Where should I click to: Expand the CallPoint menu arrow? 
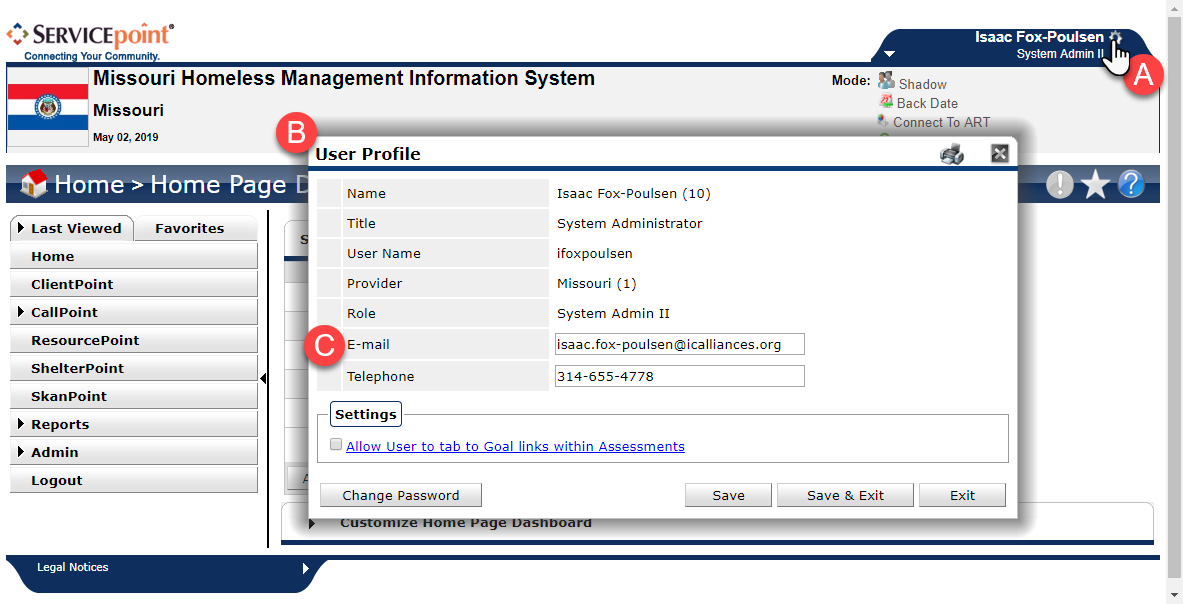click(x=21, y=311)
